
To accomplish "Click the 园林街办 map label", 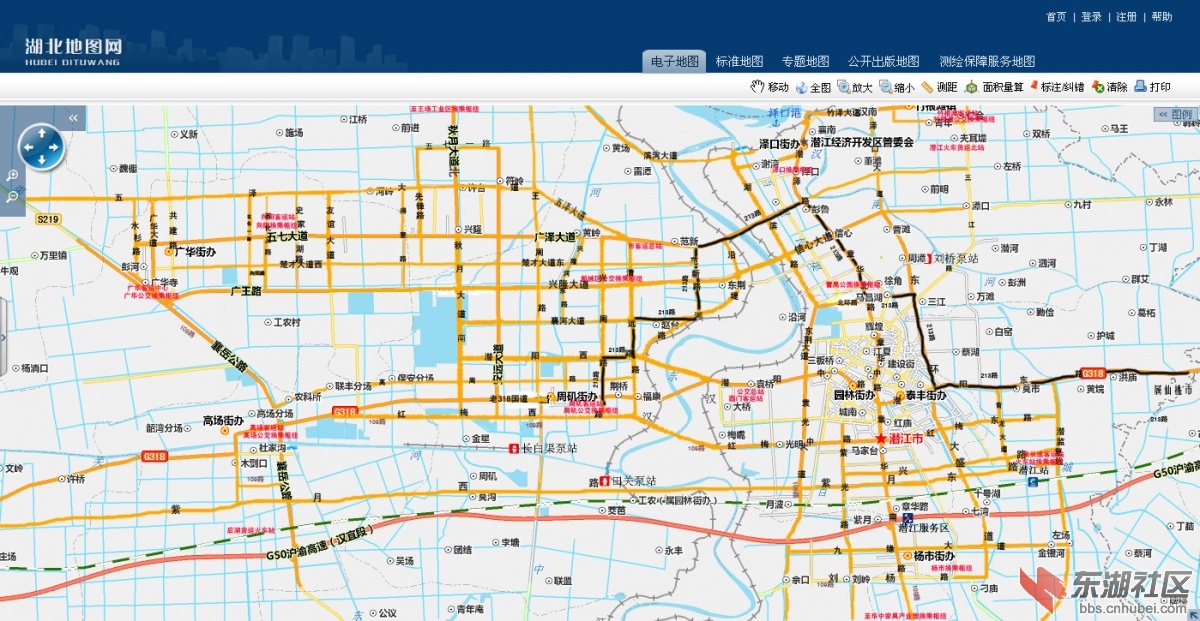I will (x=854, y=396).
